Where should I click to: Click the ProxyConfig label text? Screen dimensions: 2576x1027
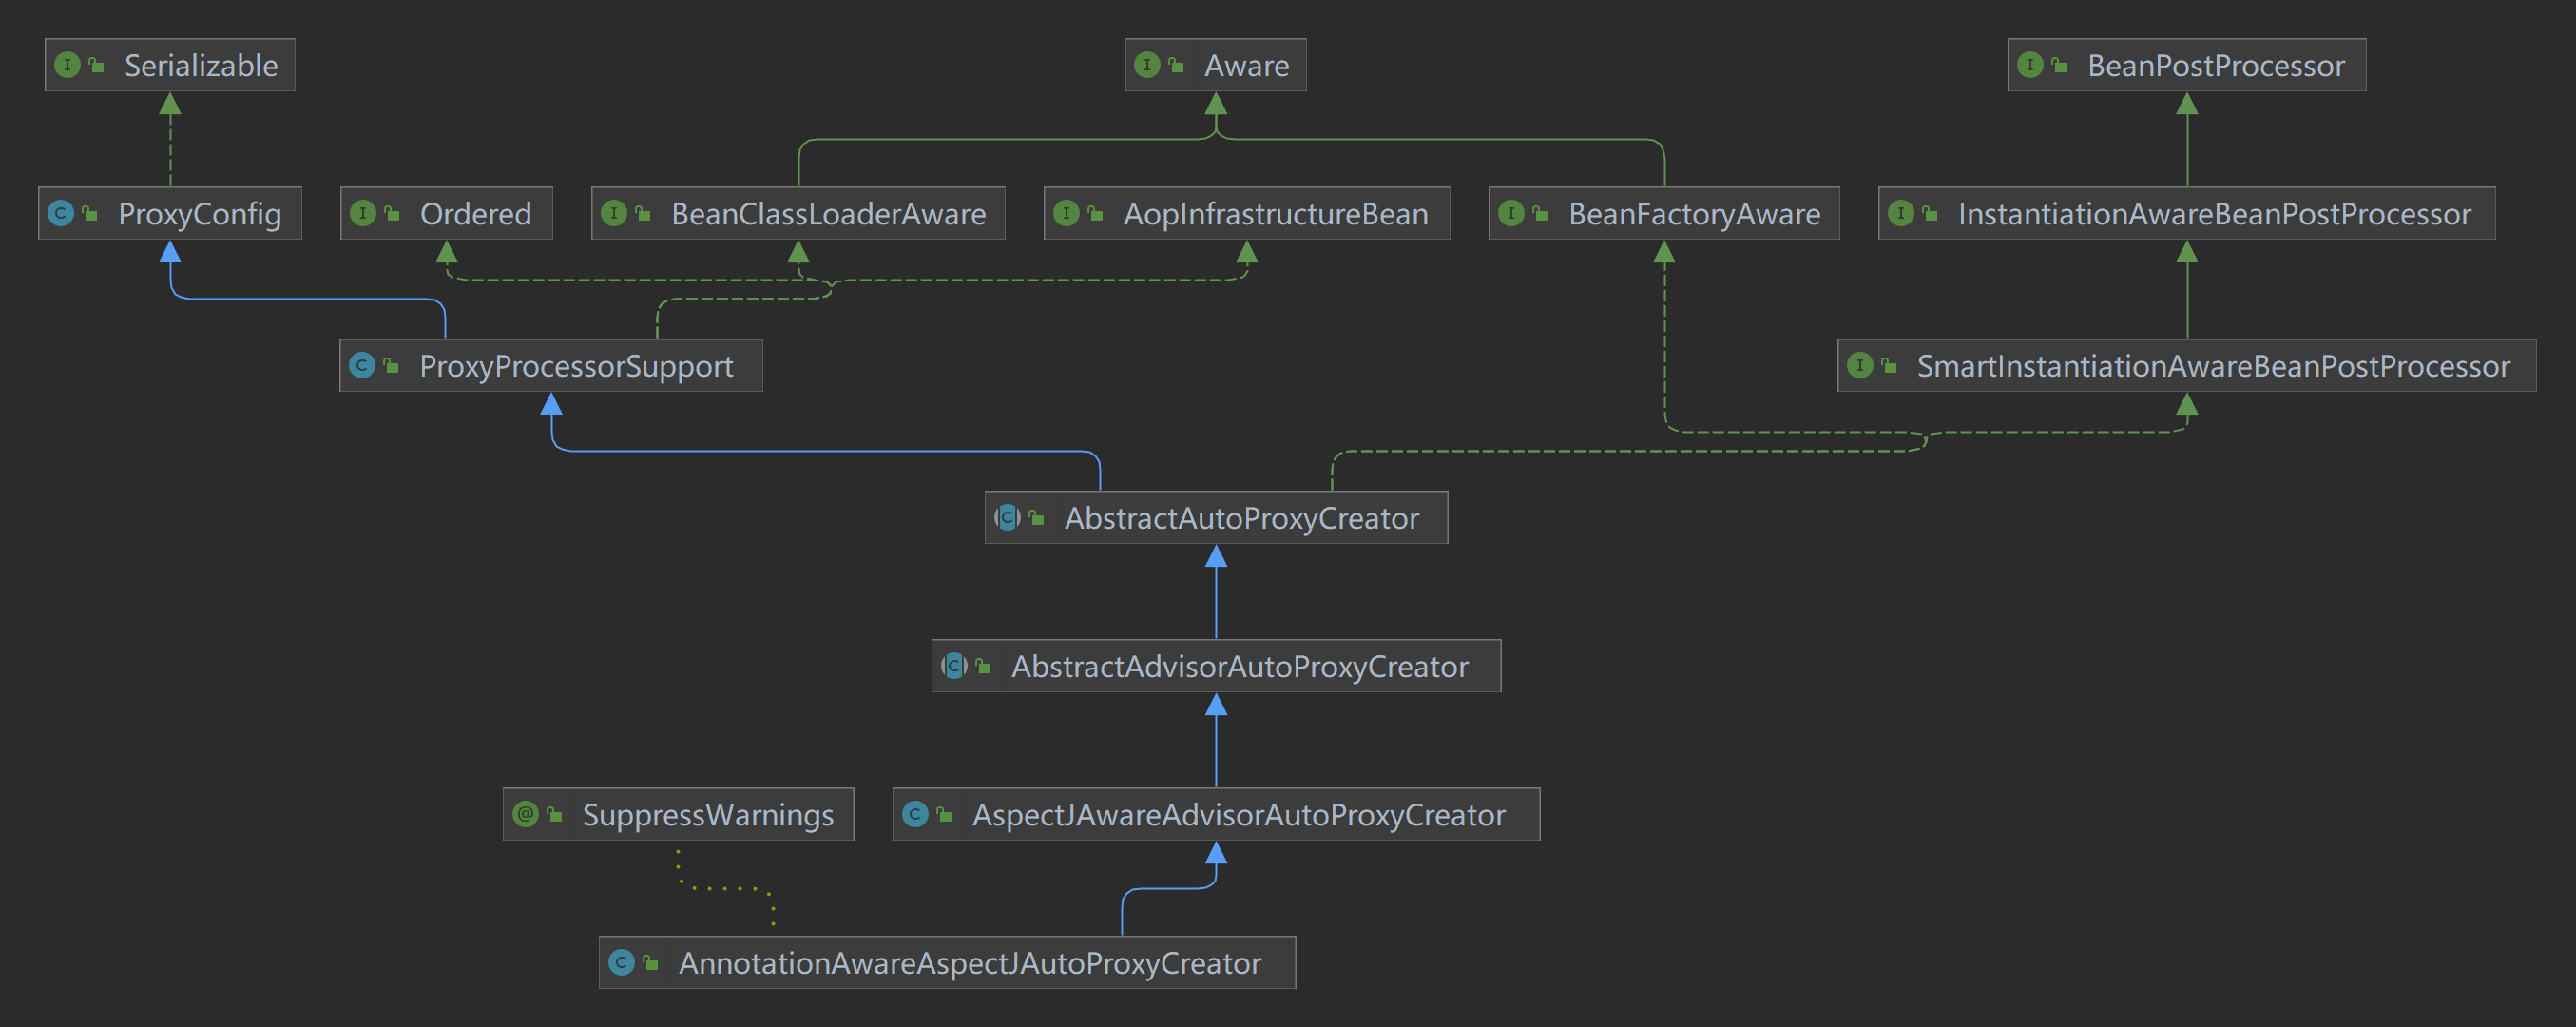click(199, 213)
